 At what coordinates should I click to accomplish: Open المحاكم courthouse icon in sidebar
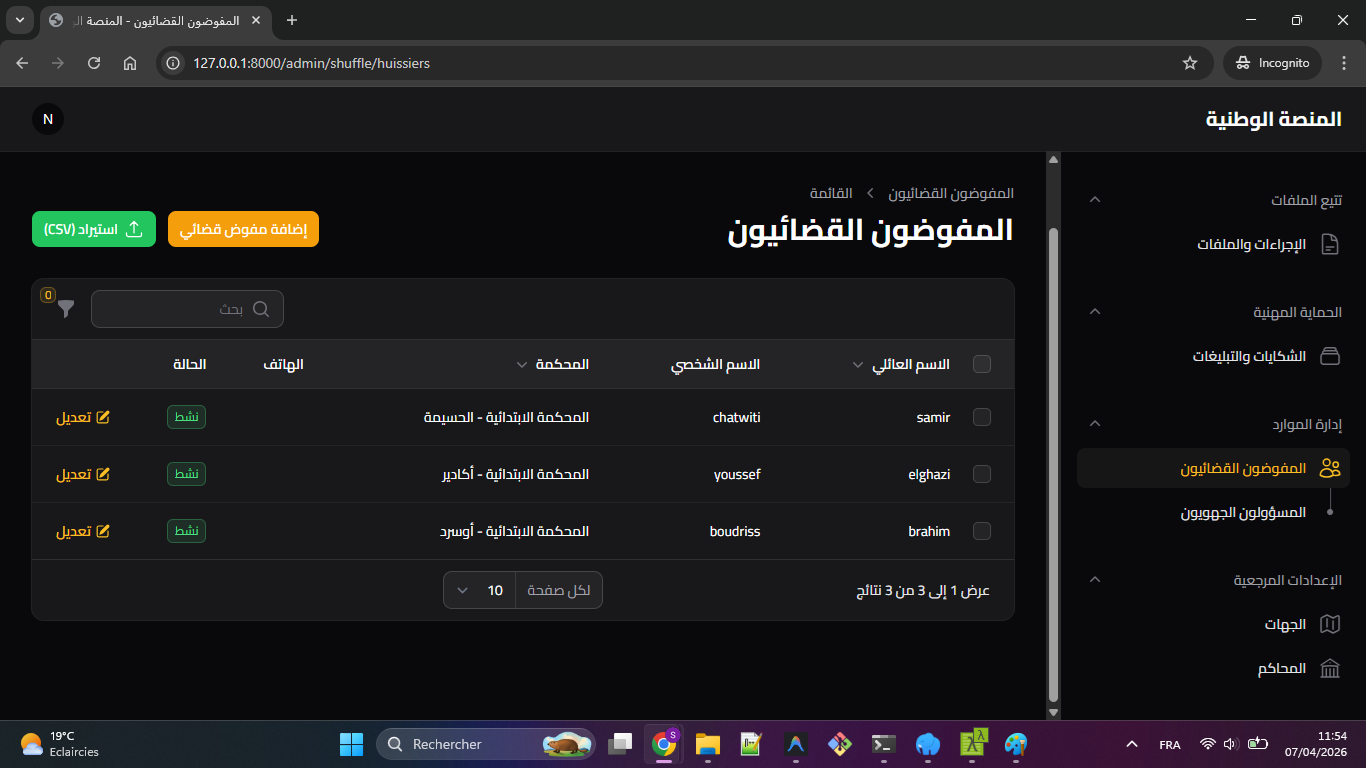point(1329,669)
